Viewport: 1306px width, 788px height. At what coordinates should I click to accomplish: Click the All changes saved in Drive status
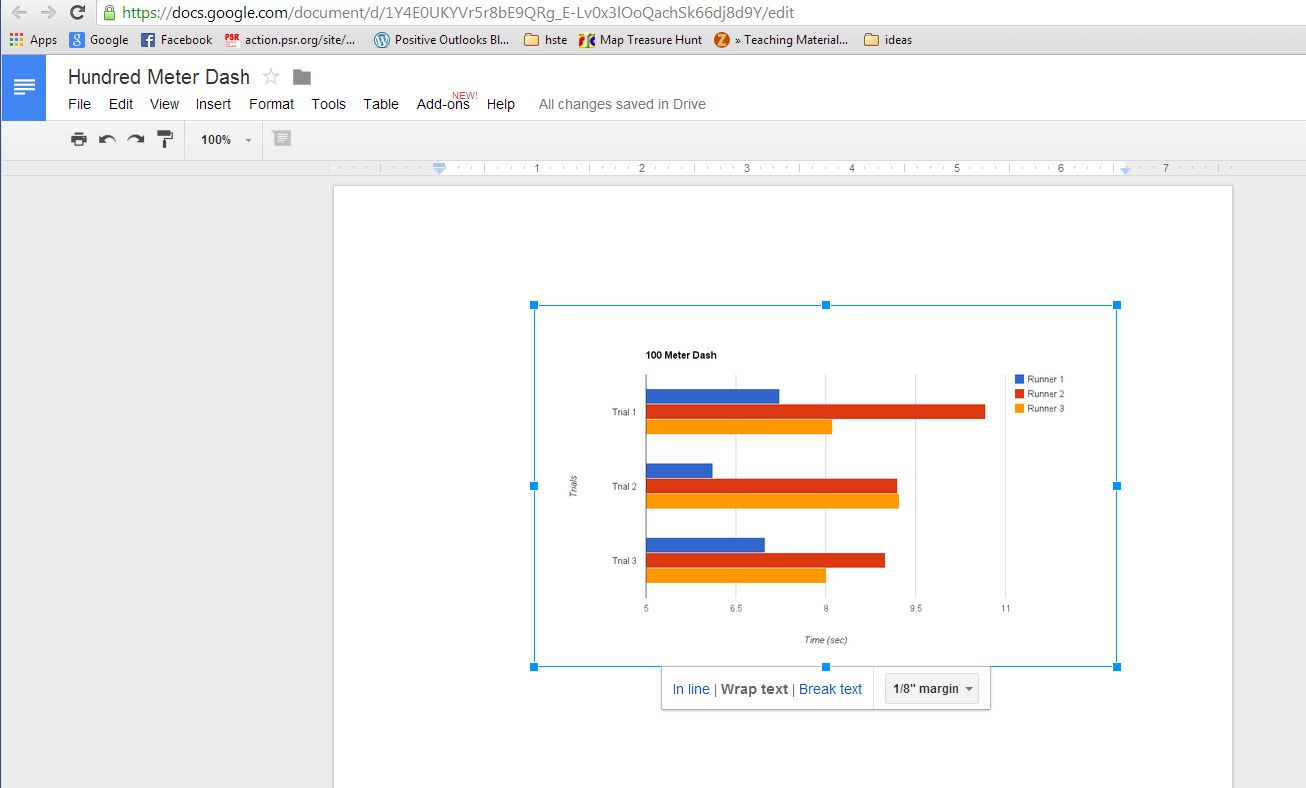click(x=622, y=104)
